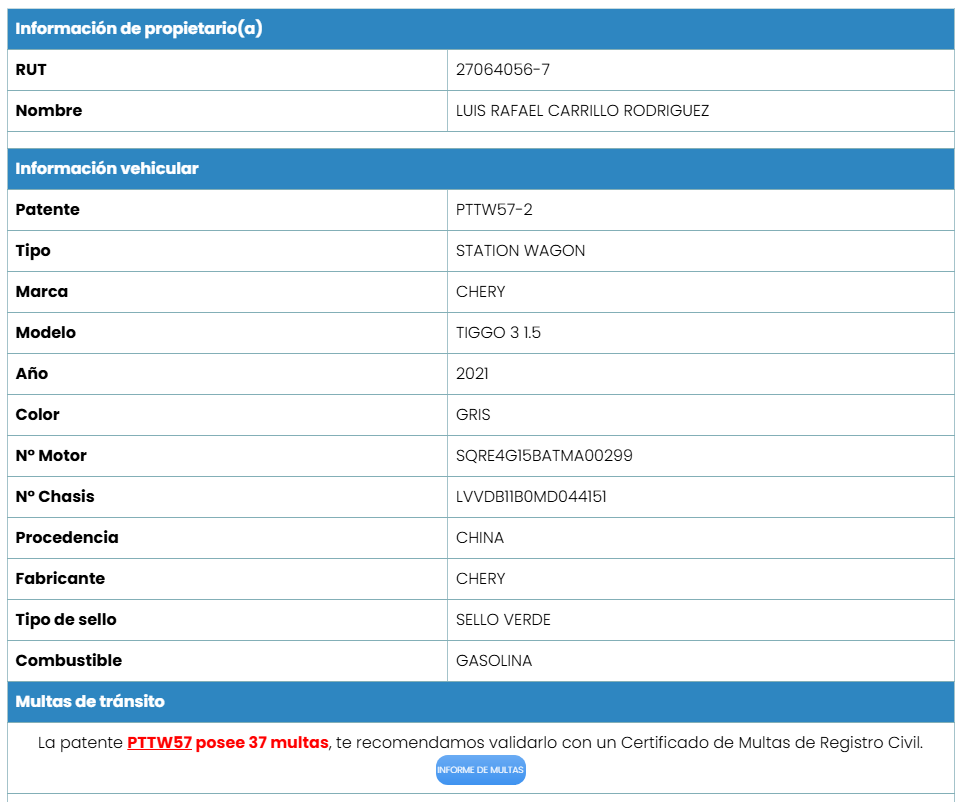Screen dimensions: 962x802
Task: Select the Modelo value TIGGO 3 1.5
Action: 498,333
